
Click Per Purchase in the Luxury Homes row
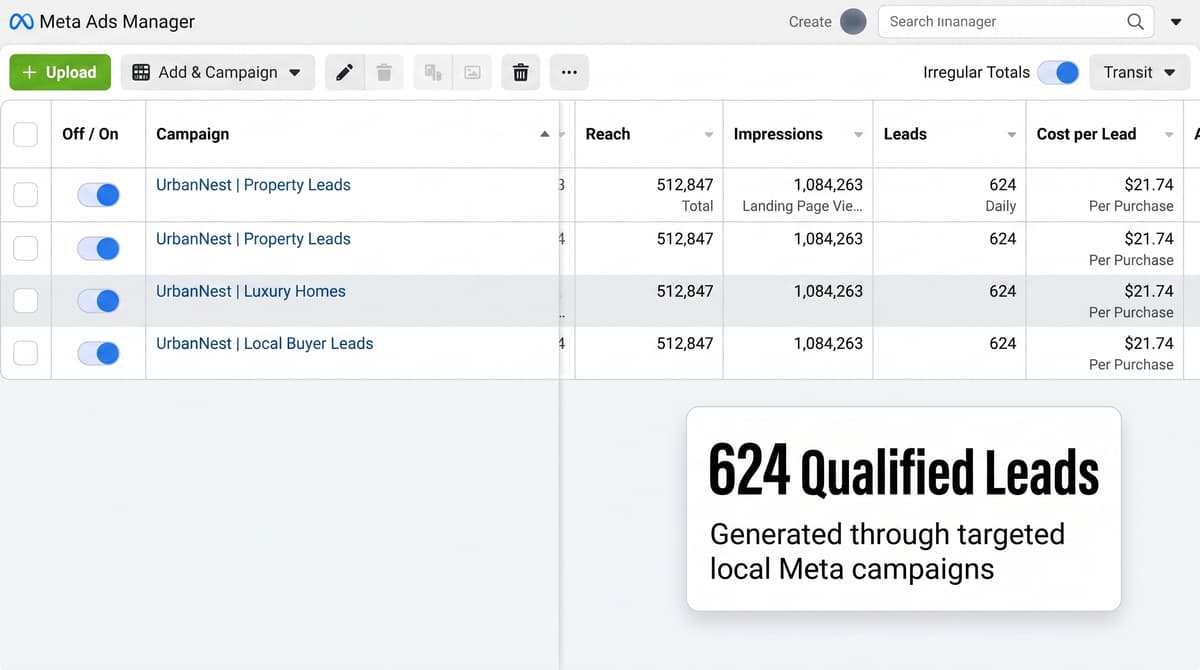pyautogui.click(x=1131, y=312)
